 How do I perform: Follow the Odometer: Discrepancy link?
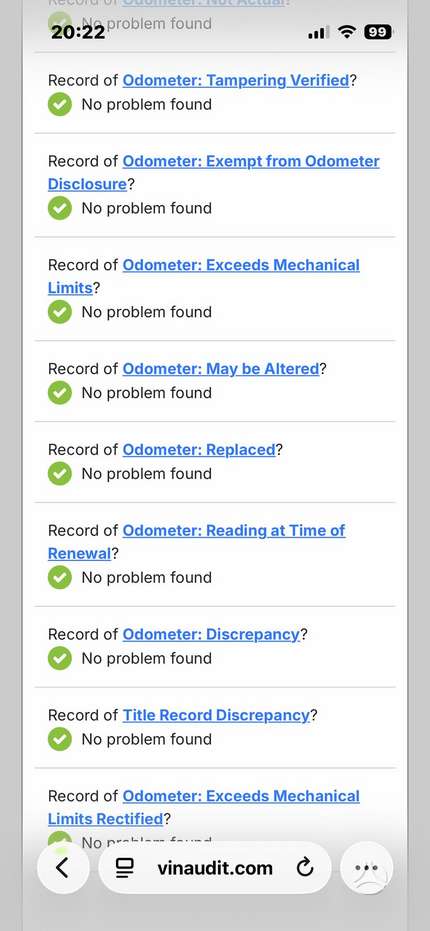pos(211,634)
